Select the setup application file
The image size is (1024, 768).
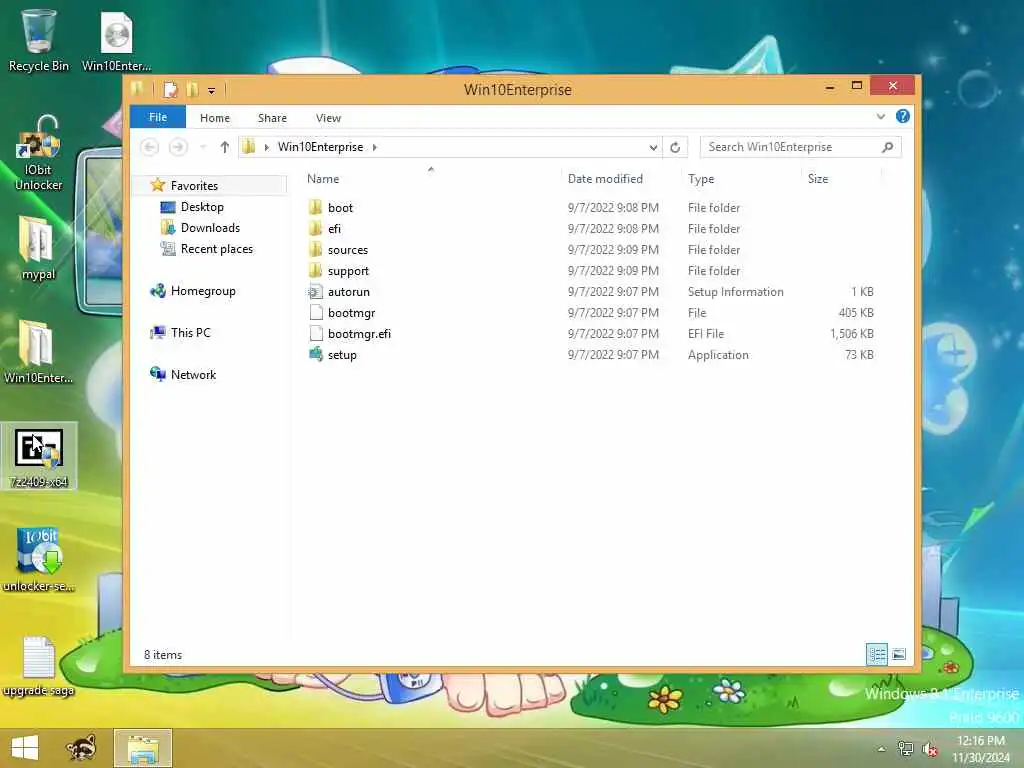click(591, 355)
